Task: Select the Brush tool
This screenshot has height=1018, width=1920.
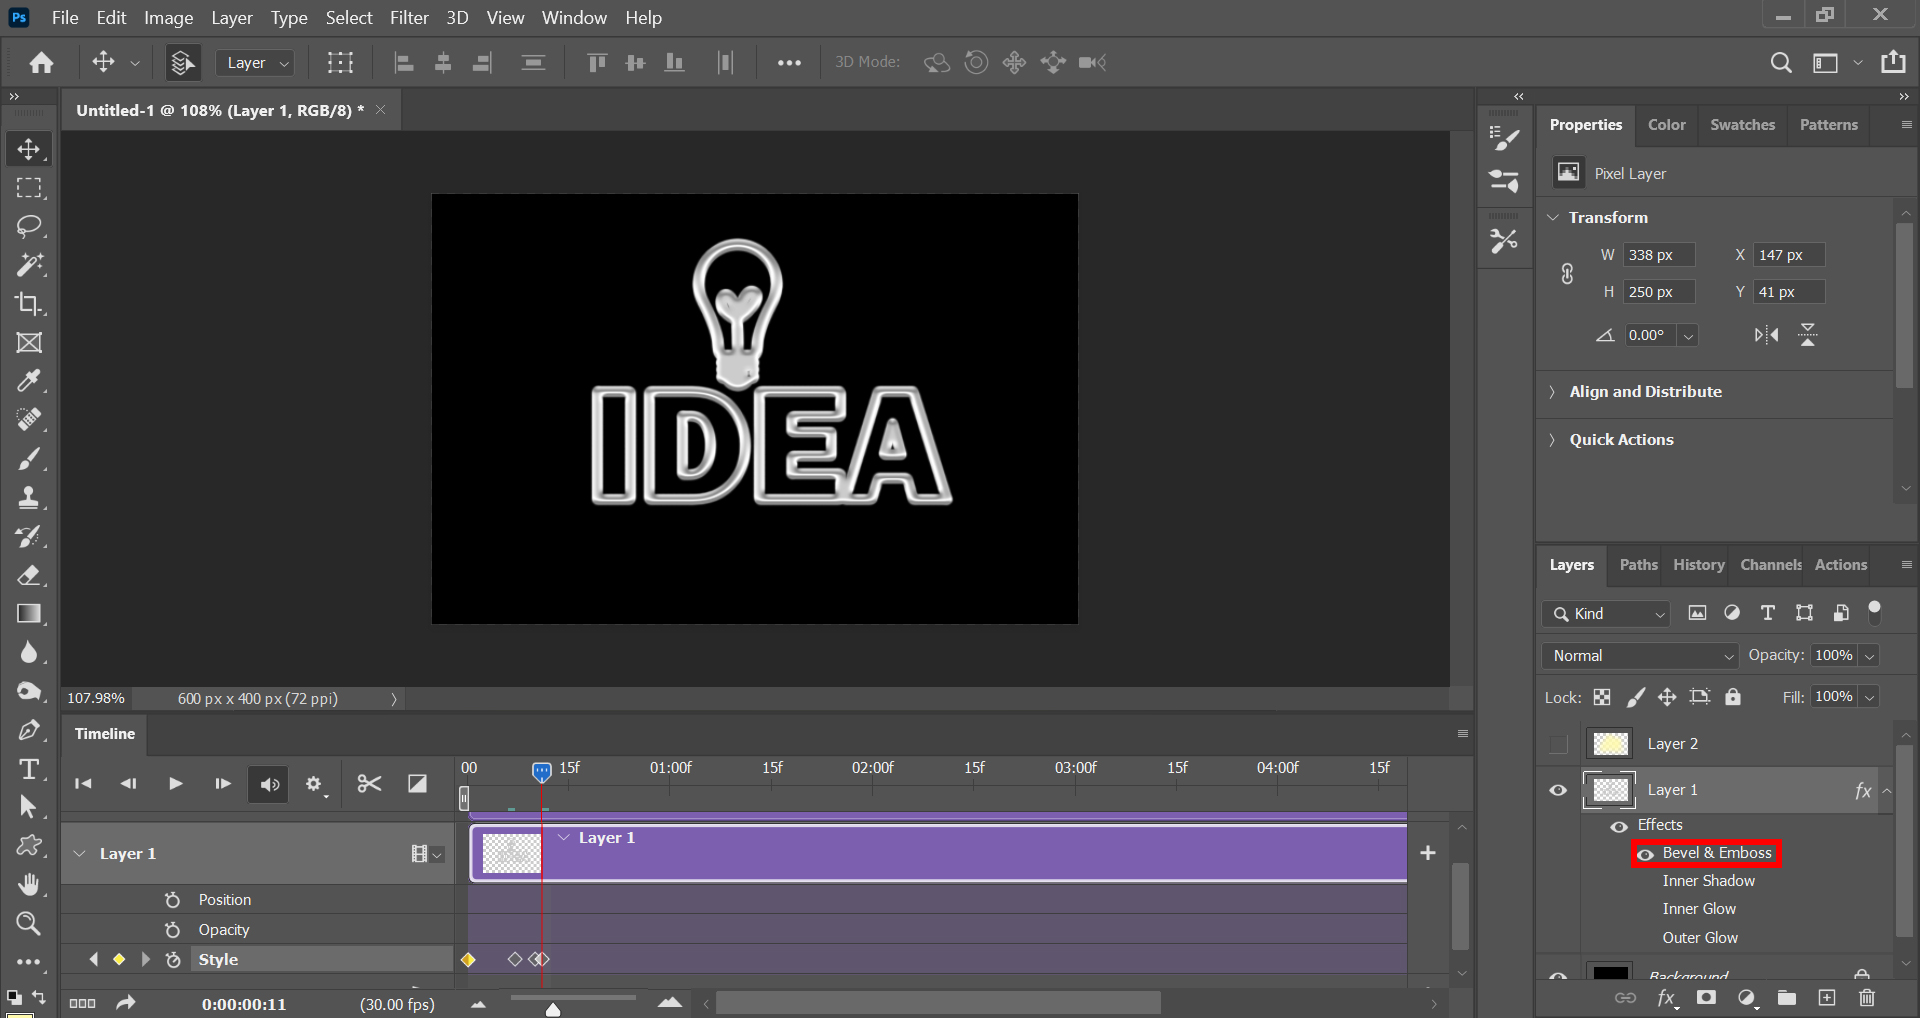Action: [29, 459]
